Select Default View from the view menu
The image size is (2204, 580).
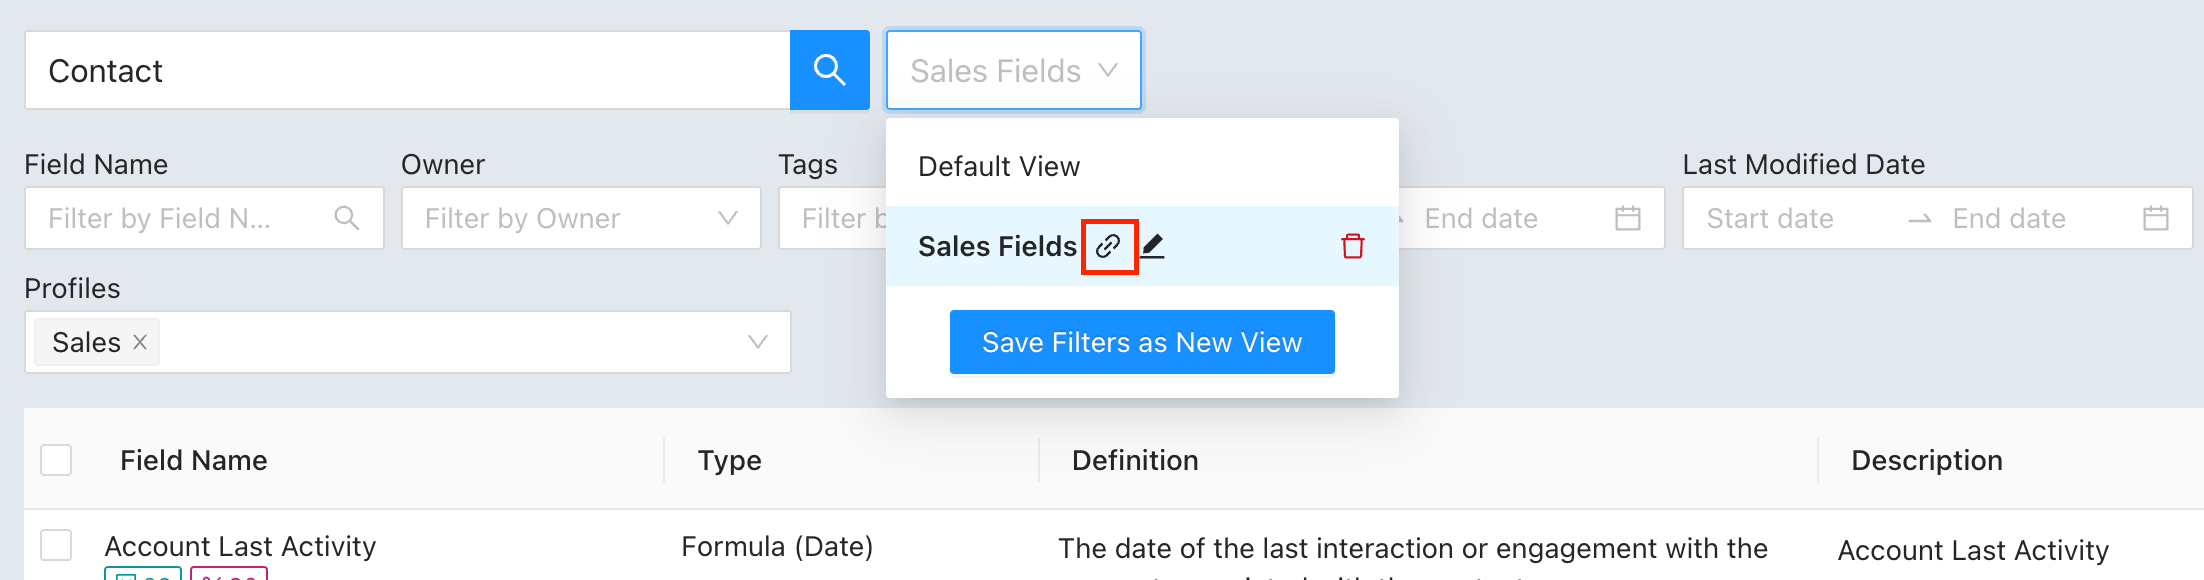[x=998, y=166]
